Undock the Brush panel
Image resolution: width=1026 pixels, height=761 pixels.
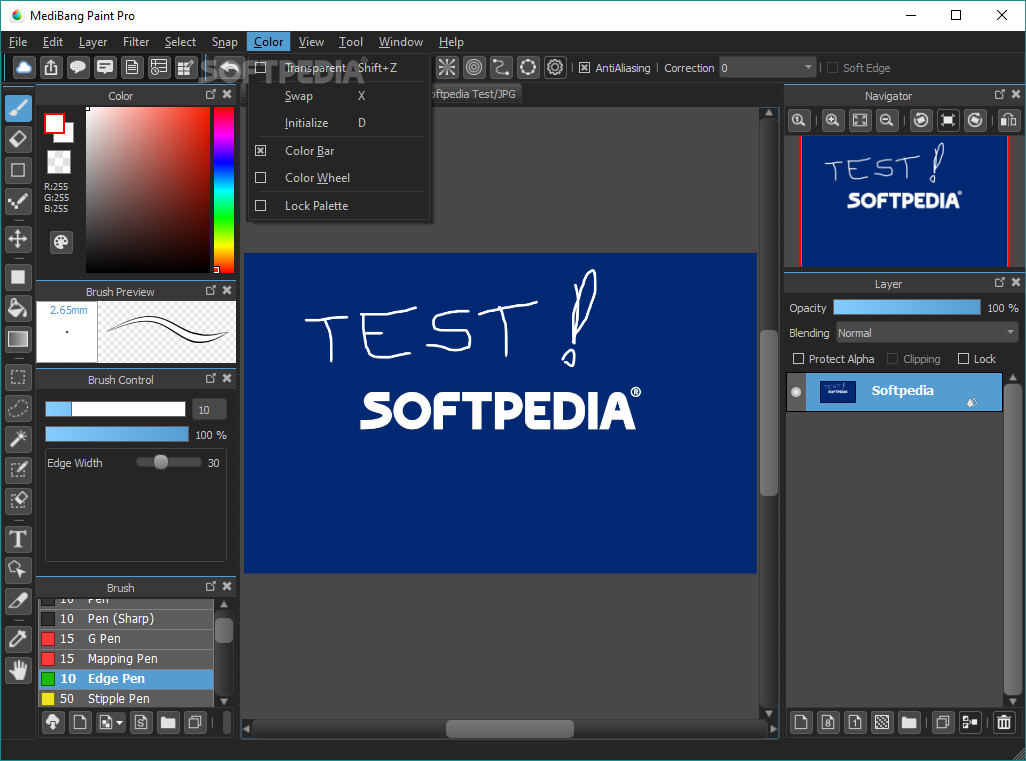[211, 586]
